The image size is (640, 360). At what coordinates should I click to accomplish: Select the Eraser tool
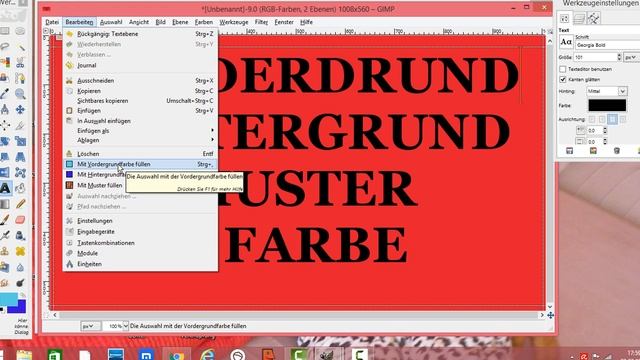pos(20,220)
